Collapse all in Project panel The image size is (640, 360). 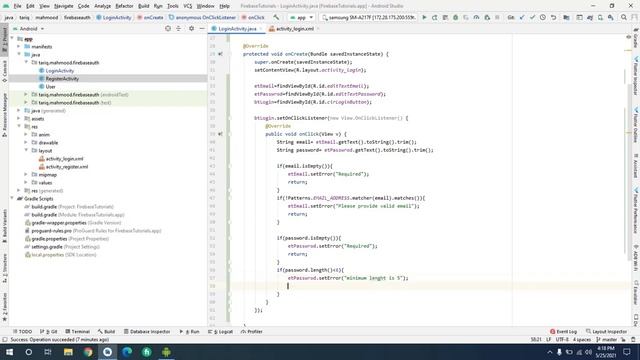[179, 29]
